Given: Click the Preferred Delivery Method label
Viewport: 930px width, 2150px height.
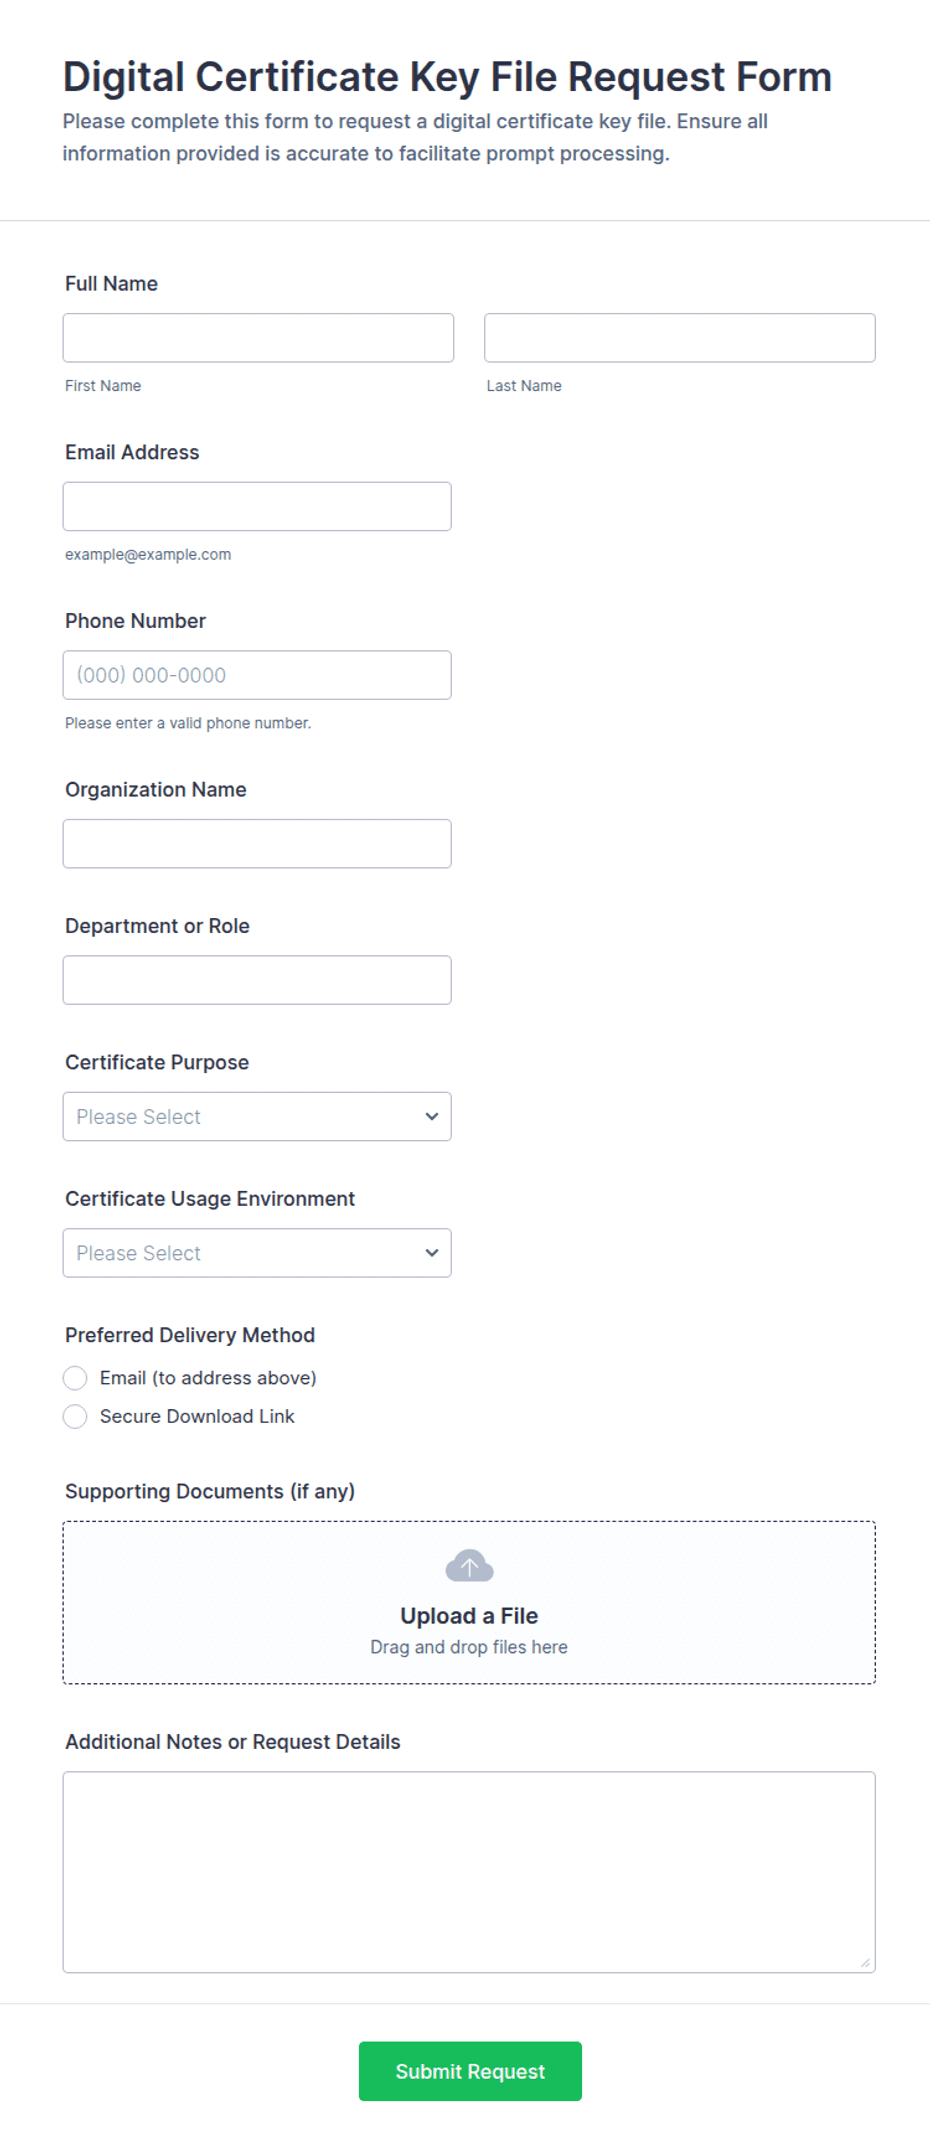Looking at the screenshot, I should click(x=190, y=1335).
